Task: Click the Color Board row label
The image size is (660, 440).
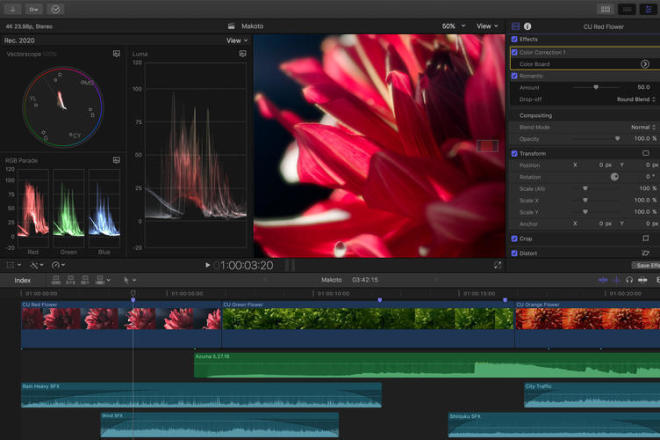Action: click(535, 64)
